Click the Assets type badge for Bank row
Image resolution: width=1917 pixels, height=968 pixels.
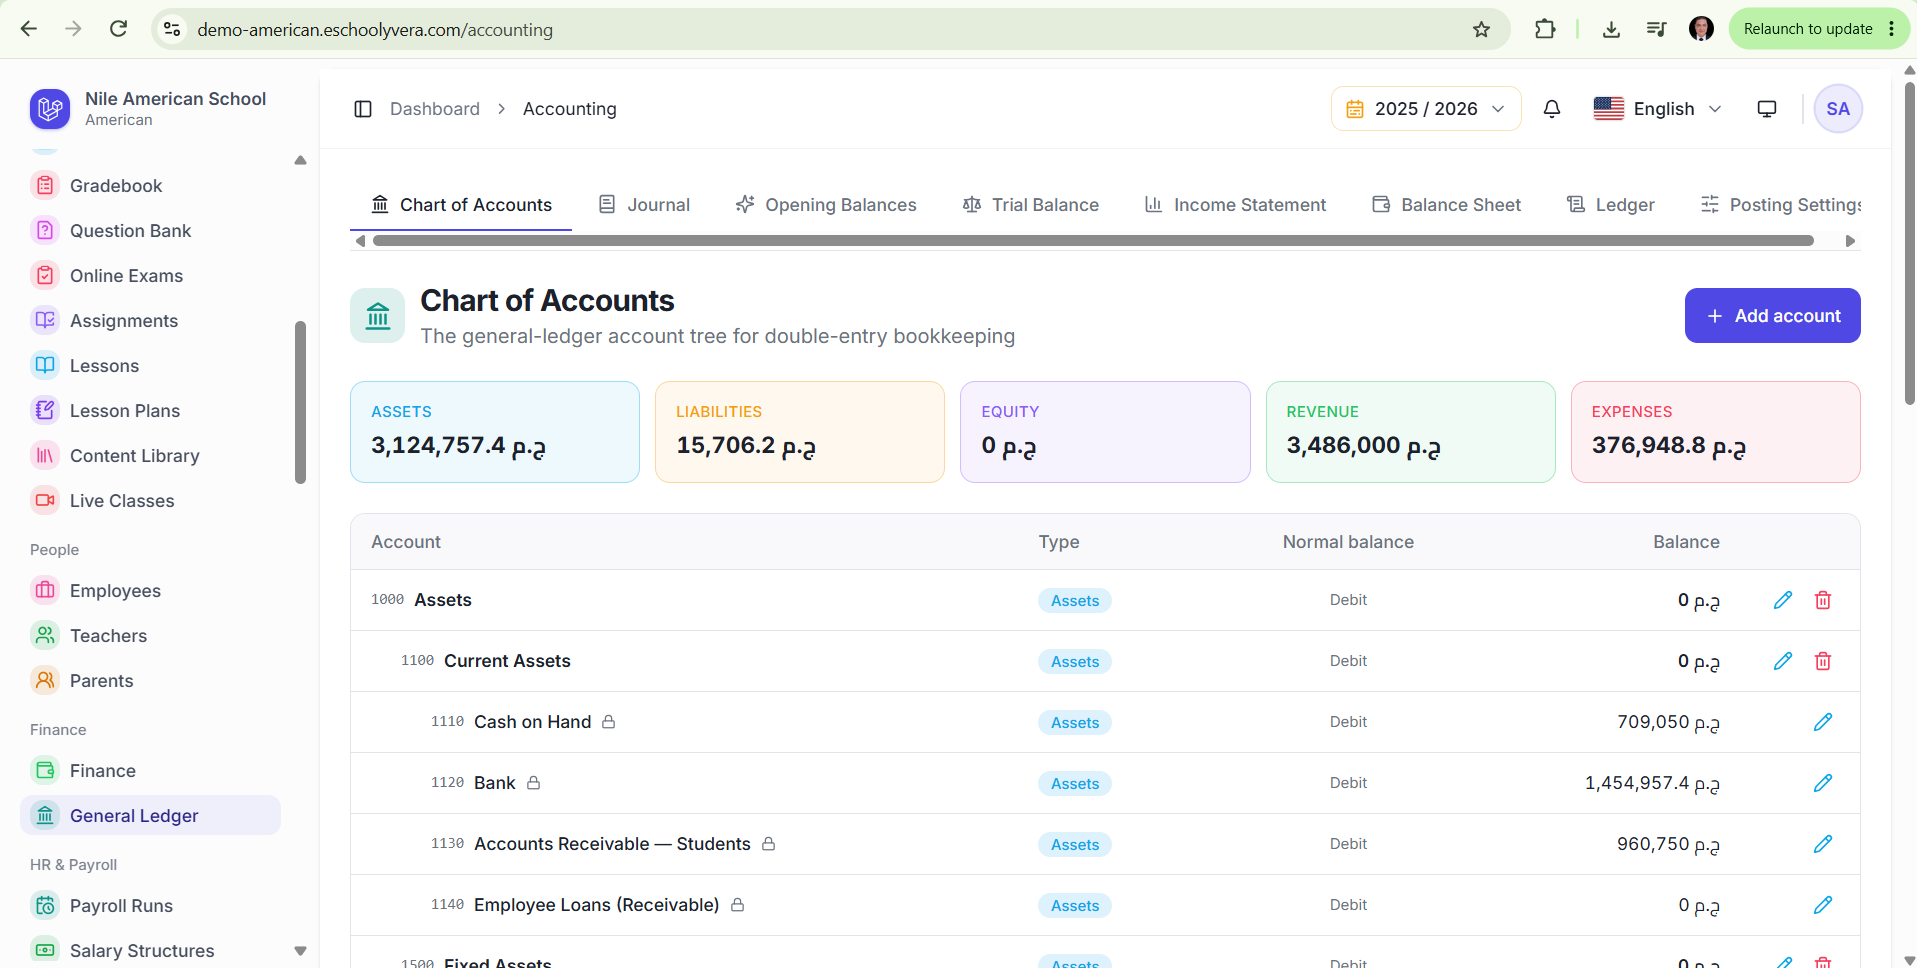click(1075, 784)
